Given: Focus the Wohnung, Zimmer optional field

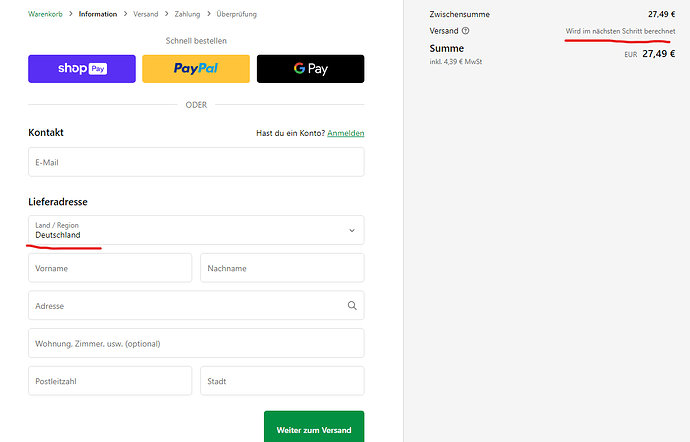Looking at the screenshot, I should pos(196,343).
